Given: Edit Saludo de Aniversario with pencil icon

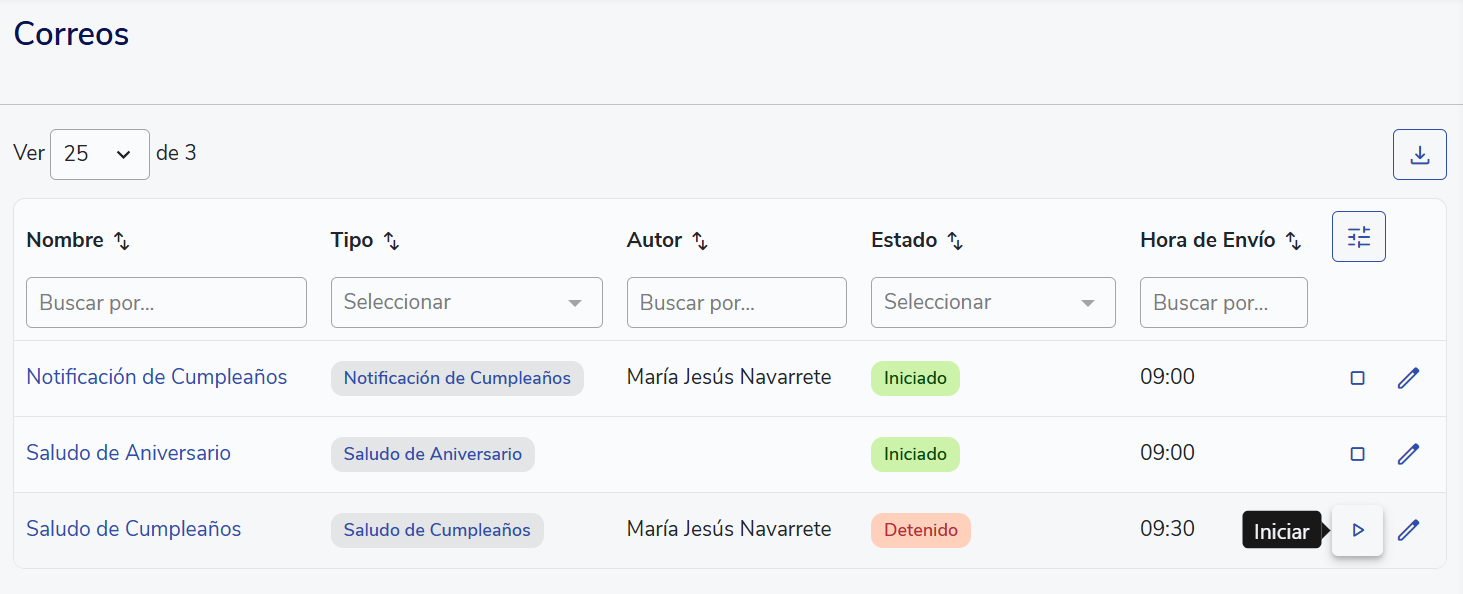Looking at the screenshot, I should 1408,454.
